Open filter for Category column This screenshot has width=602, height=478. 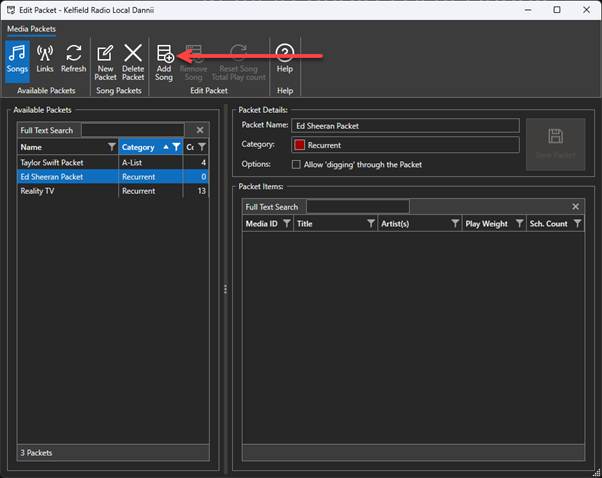pyautogui.click(x=176, y=147)
